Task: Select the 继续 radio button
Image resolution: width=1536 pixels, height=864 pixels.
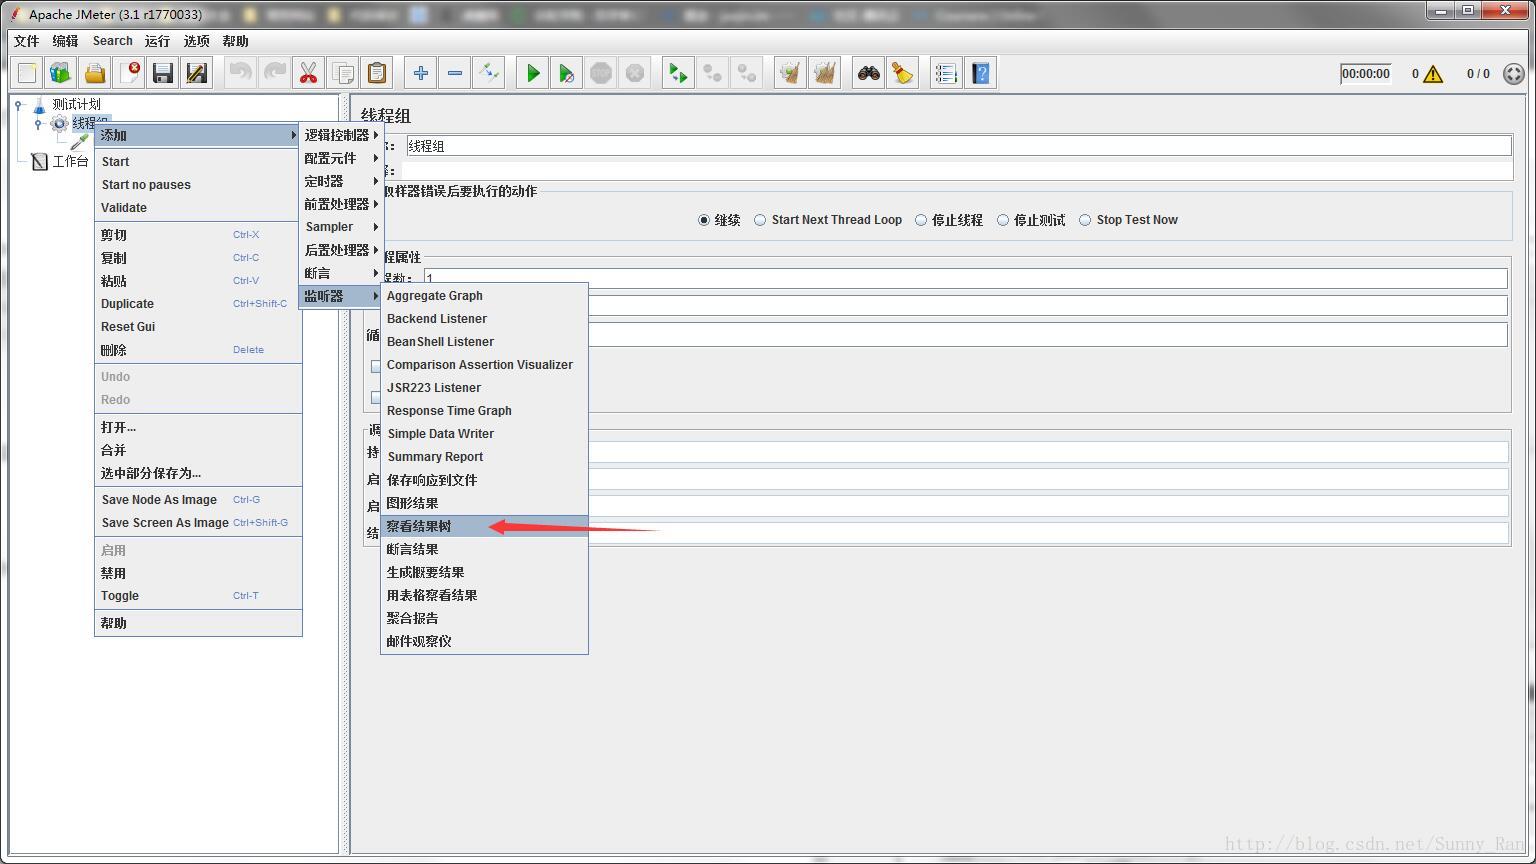Action: pyautogui.click(x=704, y=220)
